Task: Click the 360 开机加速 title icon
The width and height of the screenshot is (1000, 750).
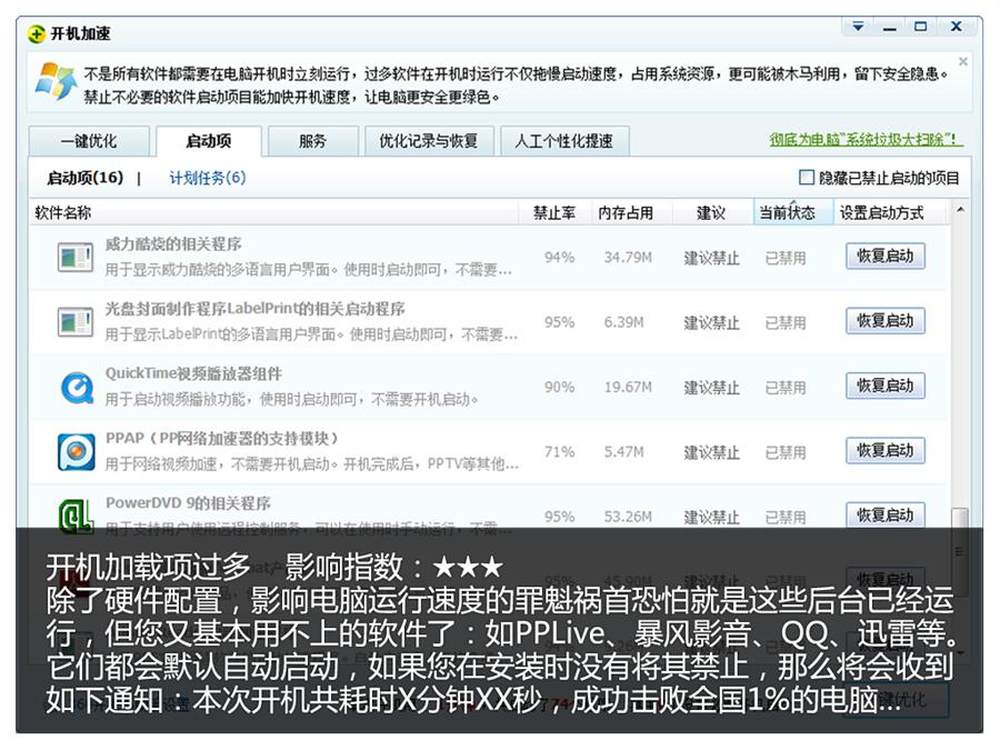Action: 37,33
